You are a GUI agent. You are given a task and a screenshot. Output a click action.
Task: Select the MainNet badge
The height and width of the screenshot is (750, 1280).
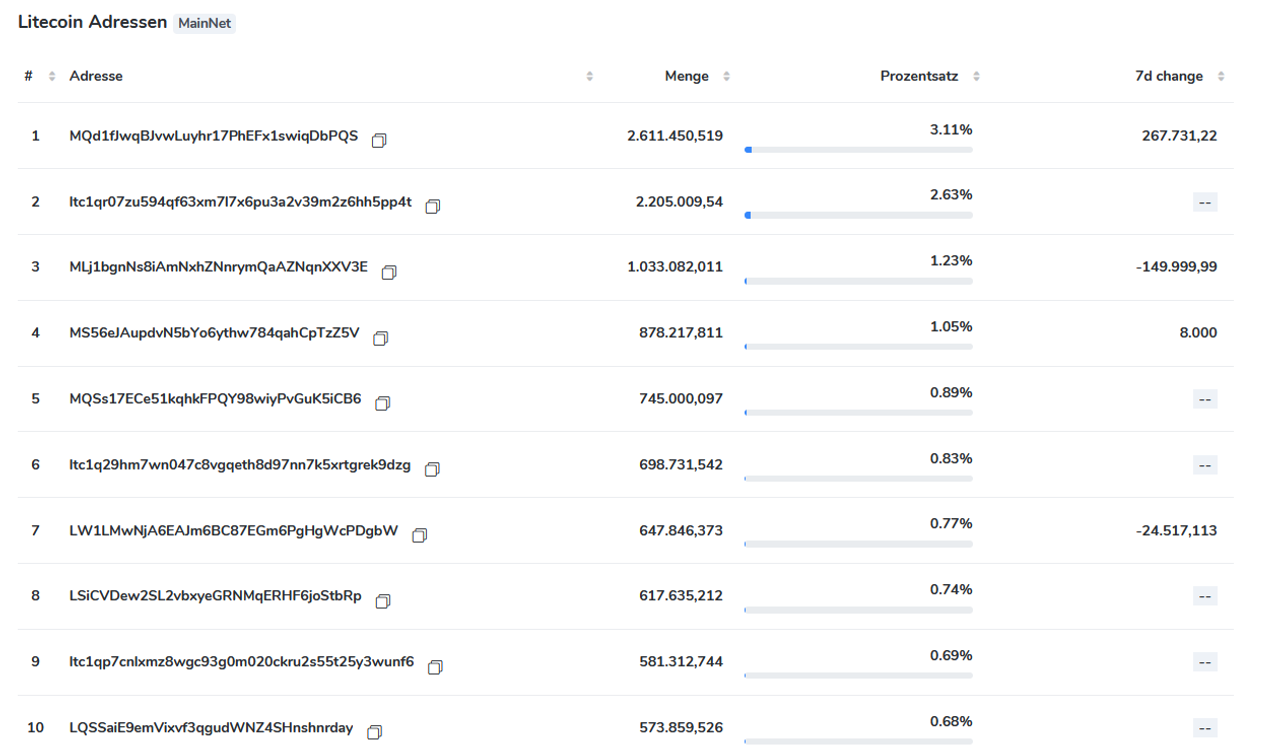coord(204,23)
